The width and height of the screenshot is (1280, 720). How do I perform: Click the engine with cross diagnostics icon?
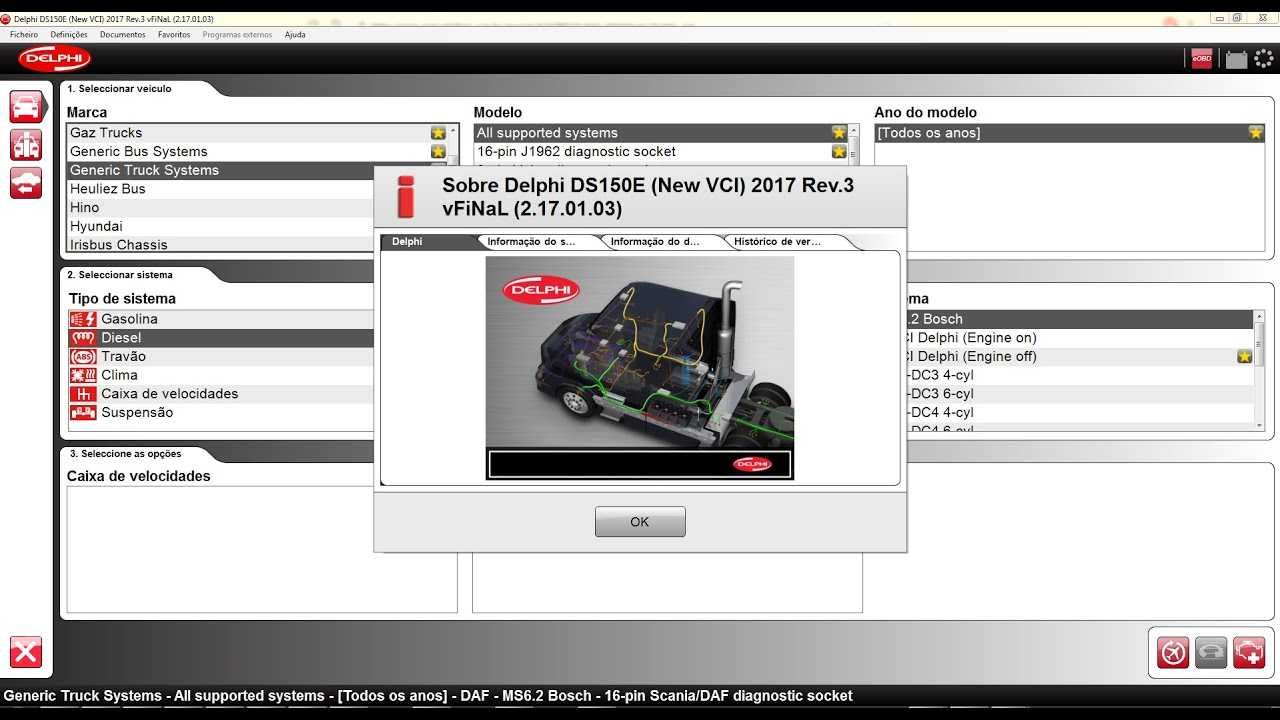1249,652
